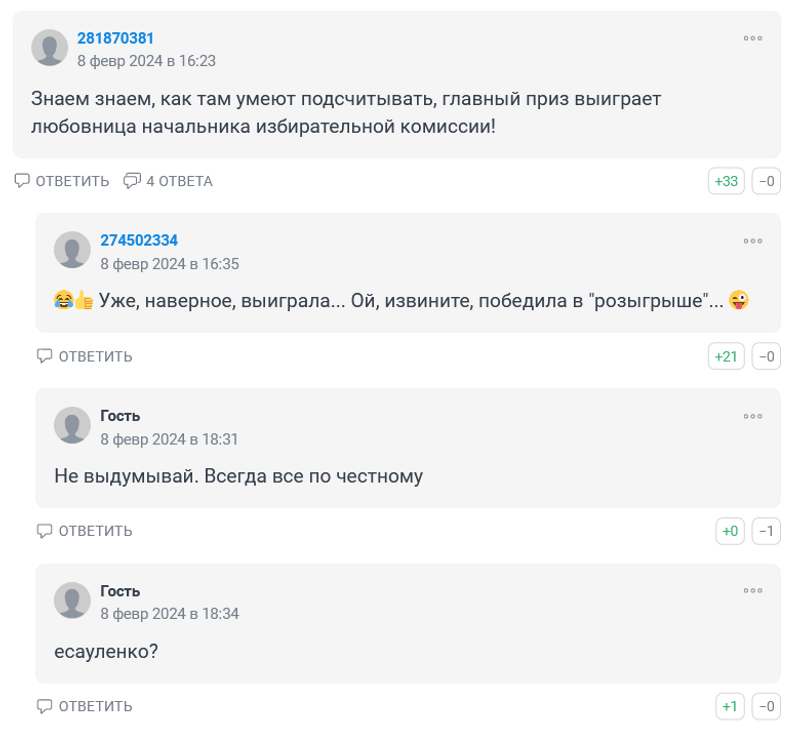Image resolution: width=800 pixels, height=731 pixels.
Task: Upvote the top comment showing +33
Action: tap(726, 181)
